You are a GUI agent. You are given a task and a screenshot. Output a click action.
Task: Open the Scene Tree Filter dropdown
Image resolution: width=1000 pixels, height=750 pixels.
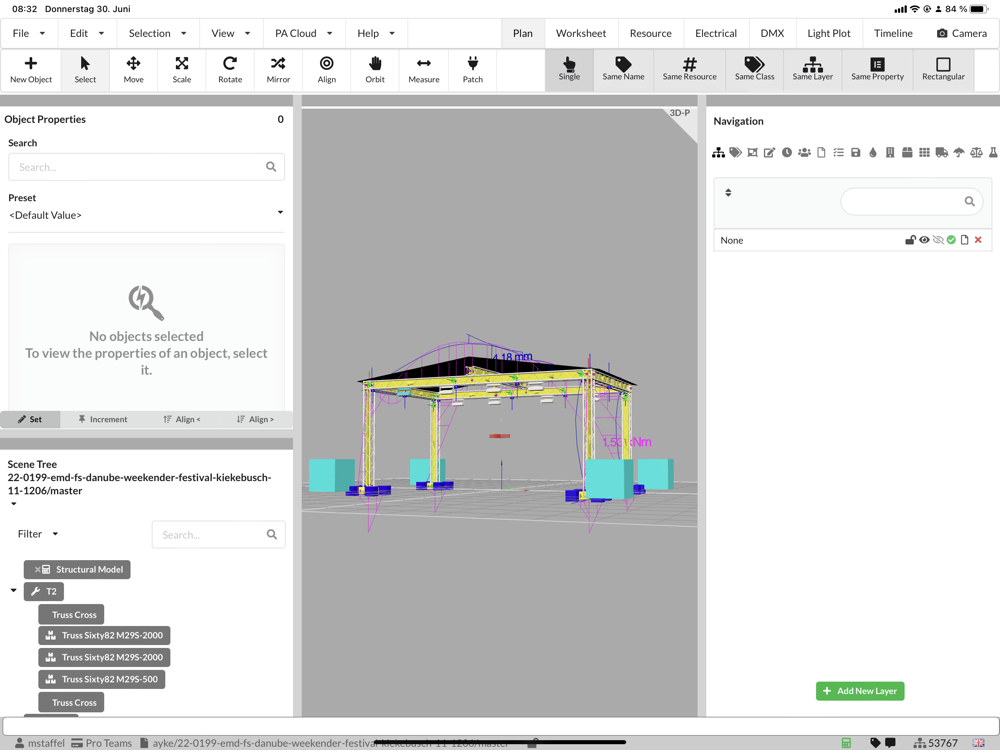pyautogui.click(x=38, y=534)
